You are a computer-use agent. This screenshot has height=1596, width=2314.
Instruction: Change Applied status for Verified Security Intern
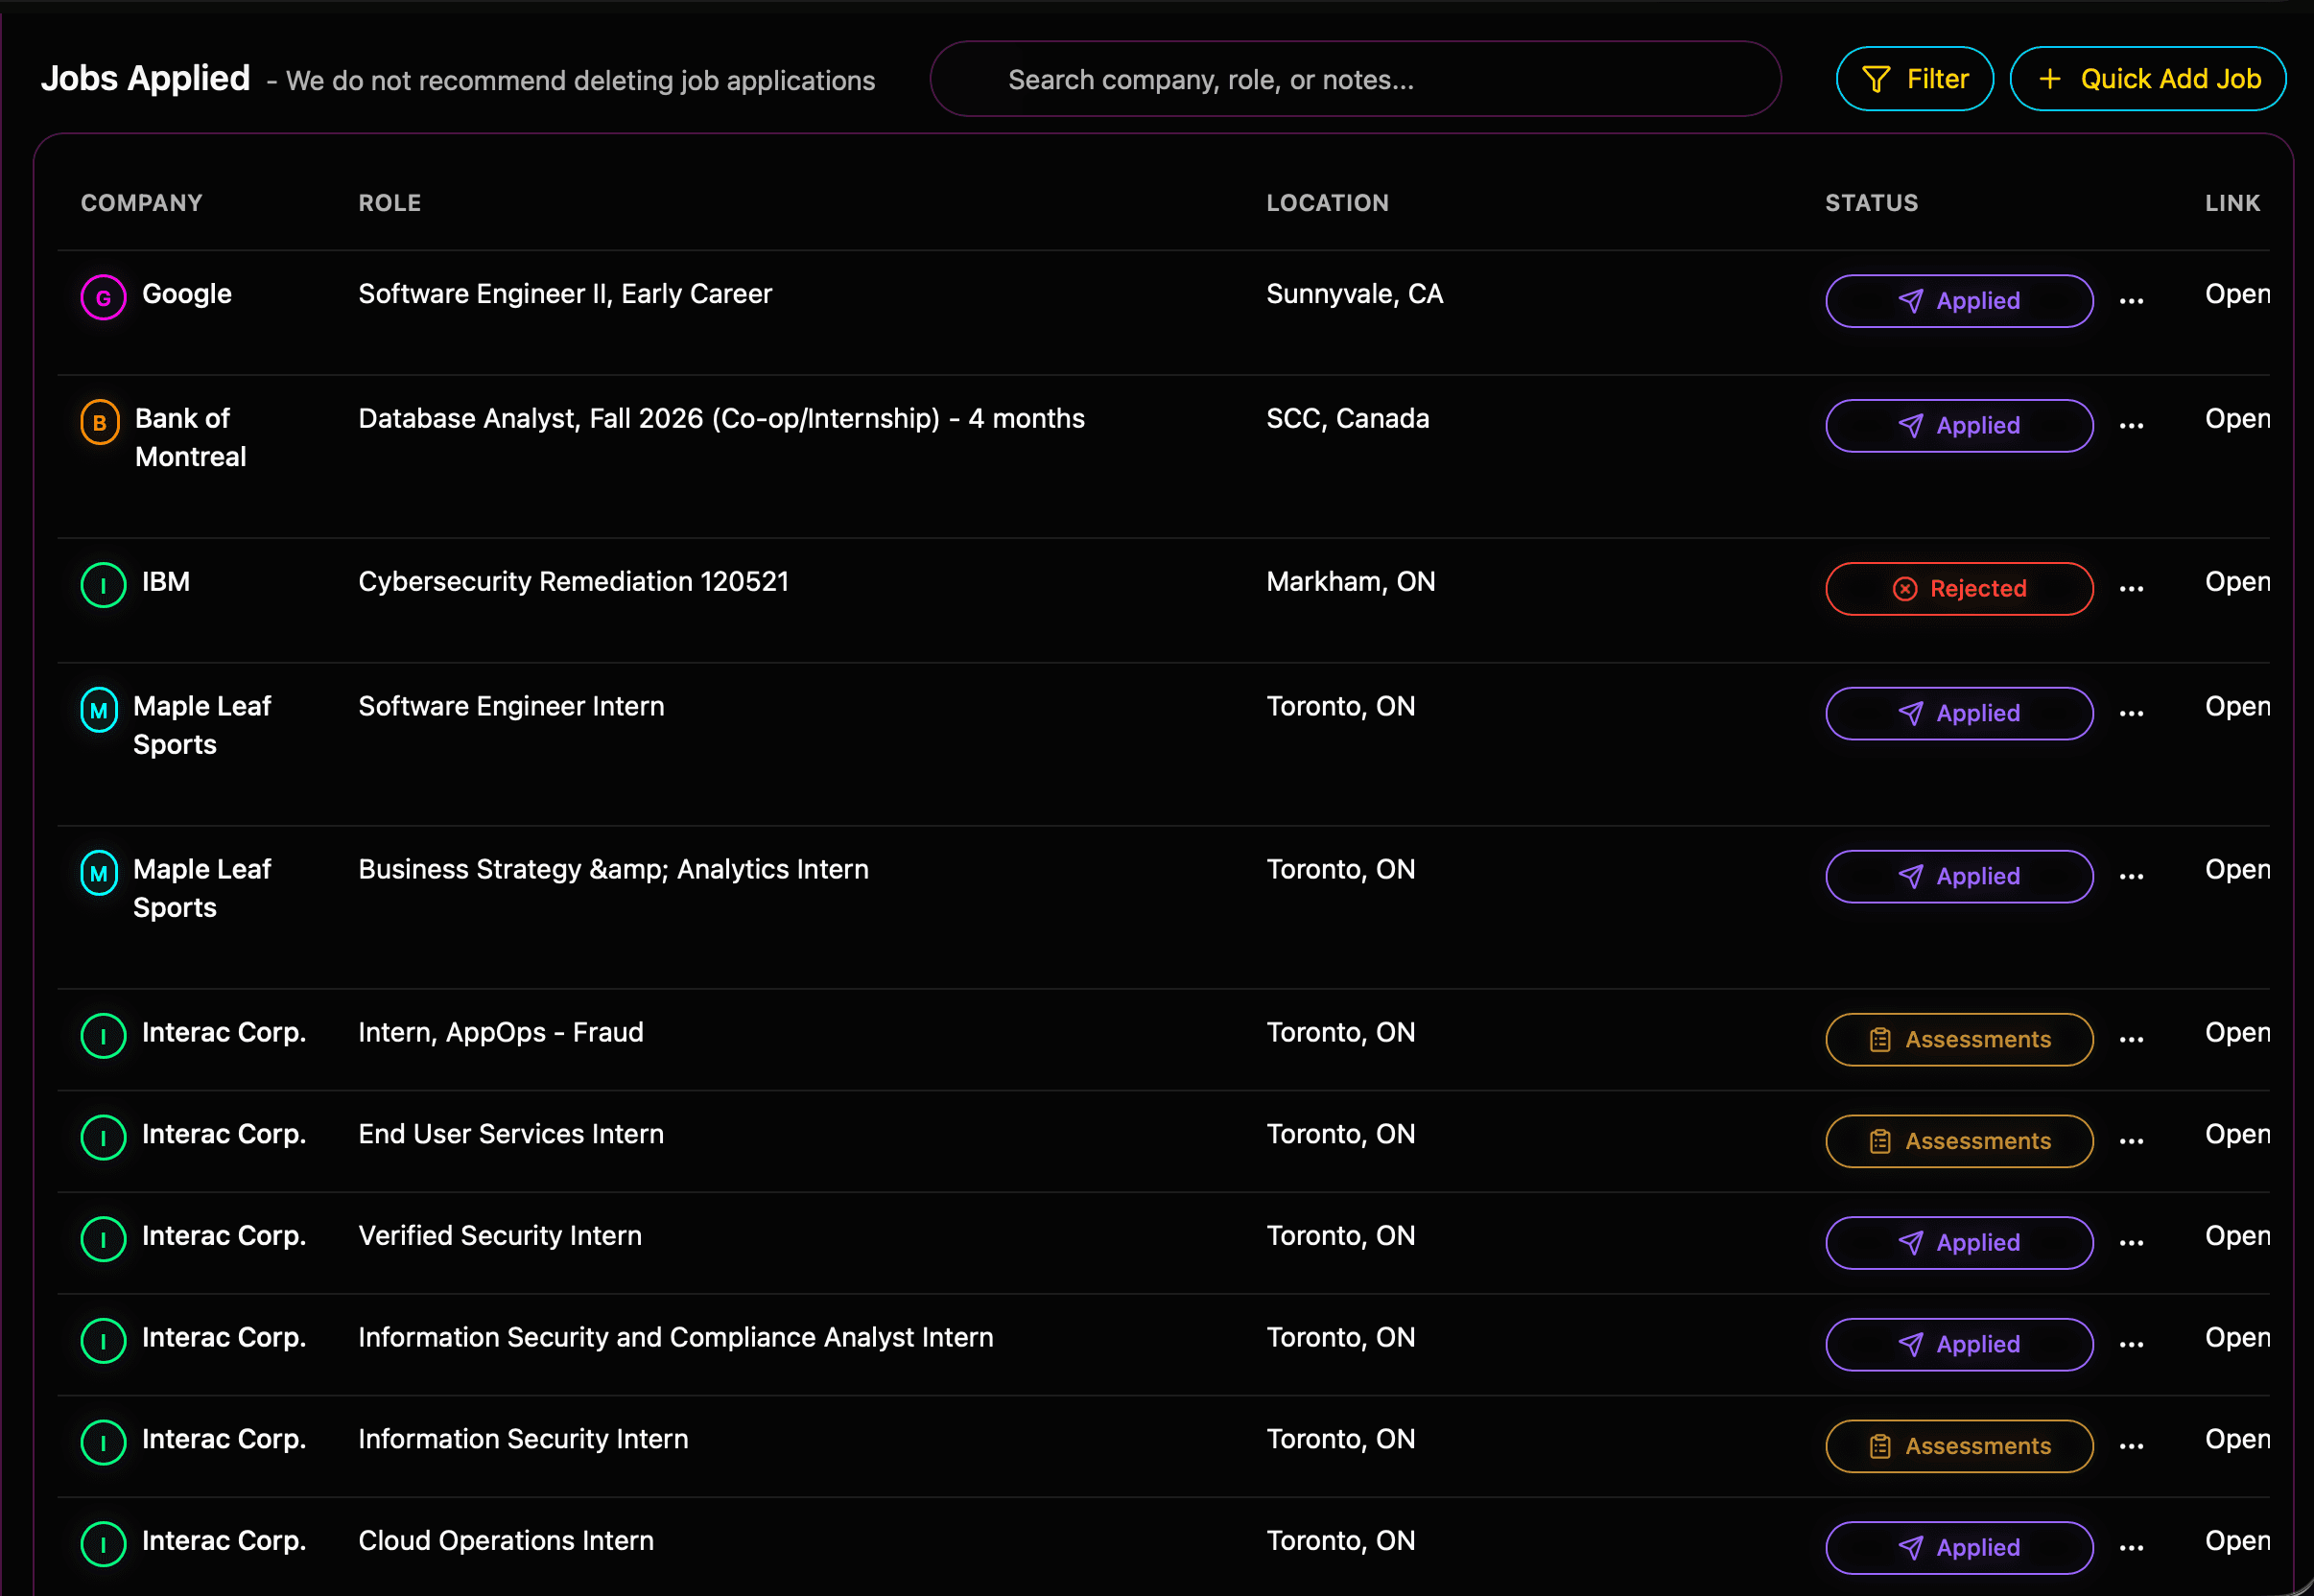coord(1959,1243)
